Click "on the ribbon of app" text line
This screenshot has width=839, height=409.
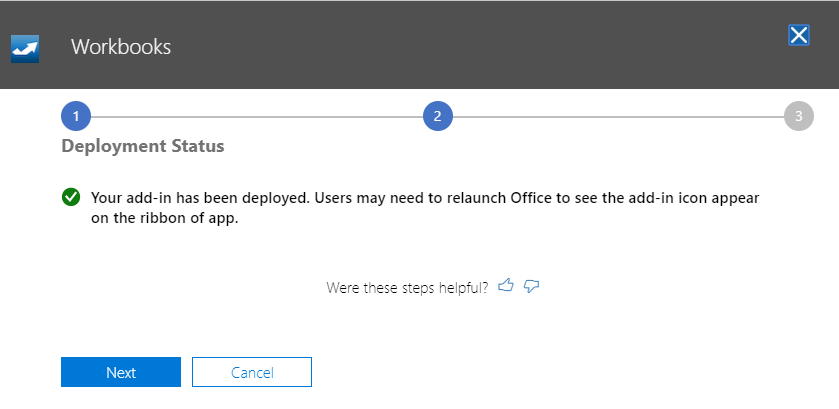(164, 218)
